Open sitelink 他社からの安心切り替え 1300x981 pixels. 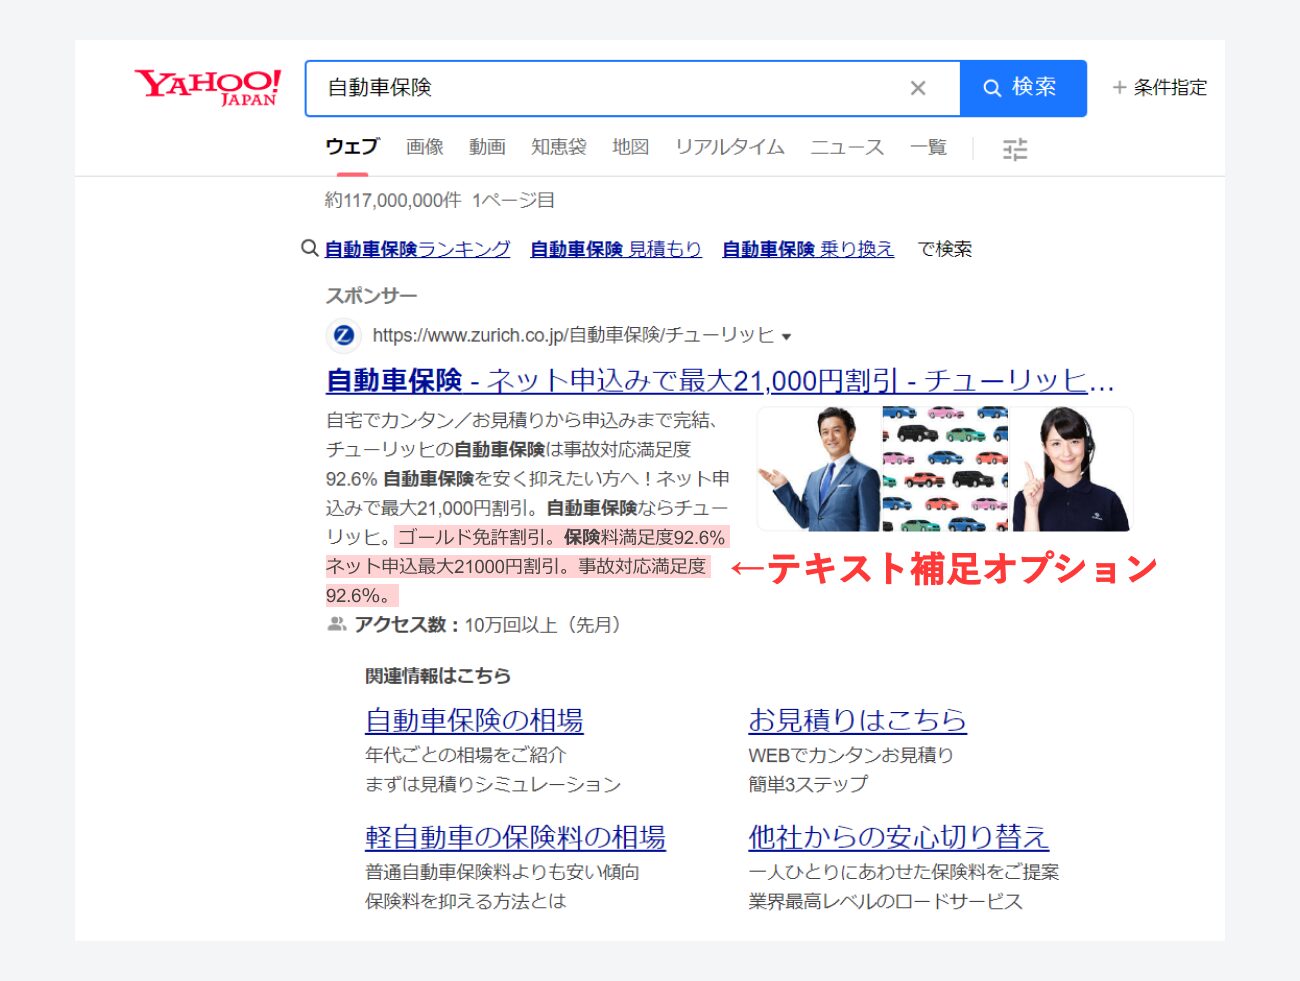click(898, 837)
